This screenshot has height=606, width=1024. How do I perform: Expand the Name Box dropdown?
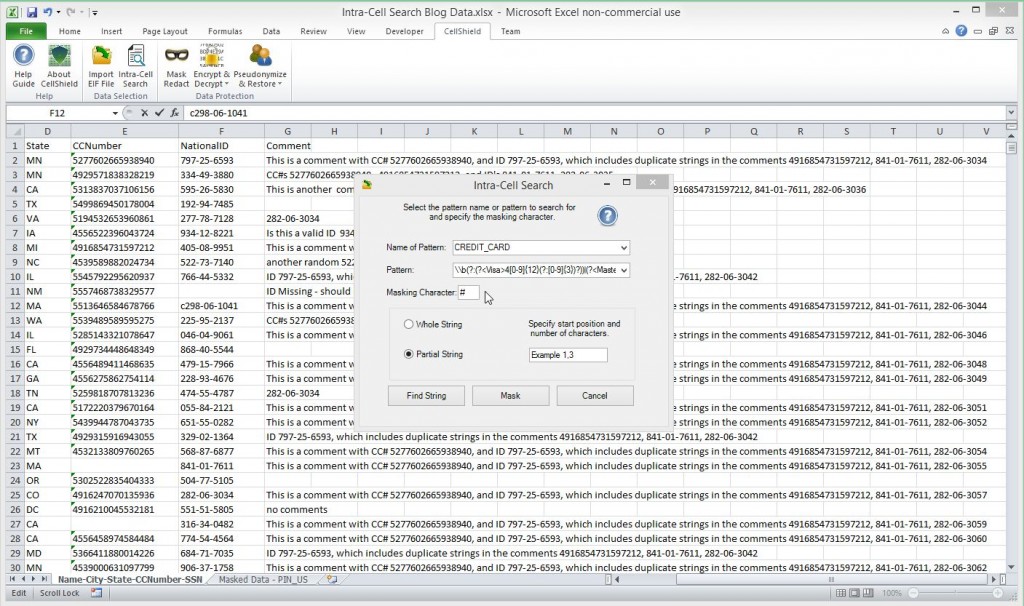[x=115, y=113]
